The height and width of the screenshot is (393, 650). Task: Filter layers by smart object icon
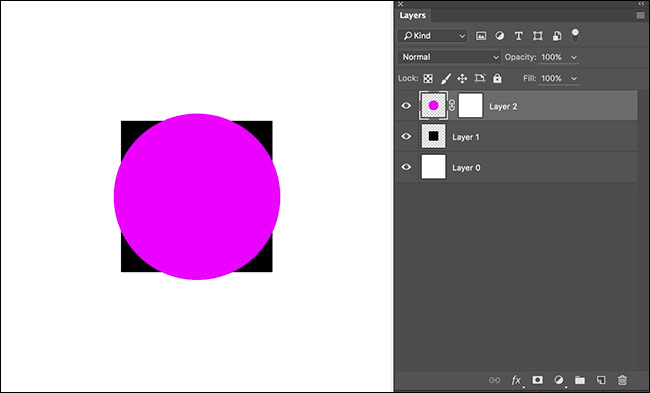pyautogui.click(x=557, y=36)
